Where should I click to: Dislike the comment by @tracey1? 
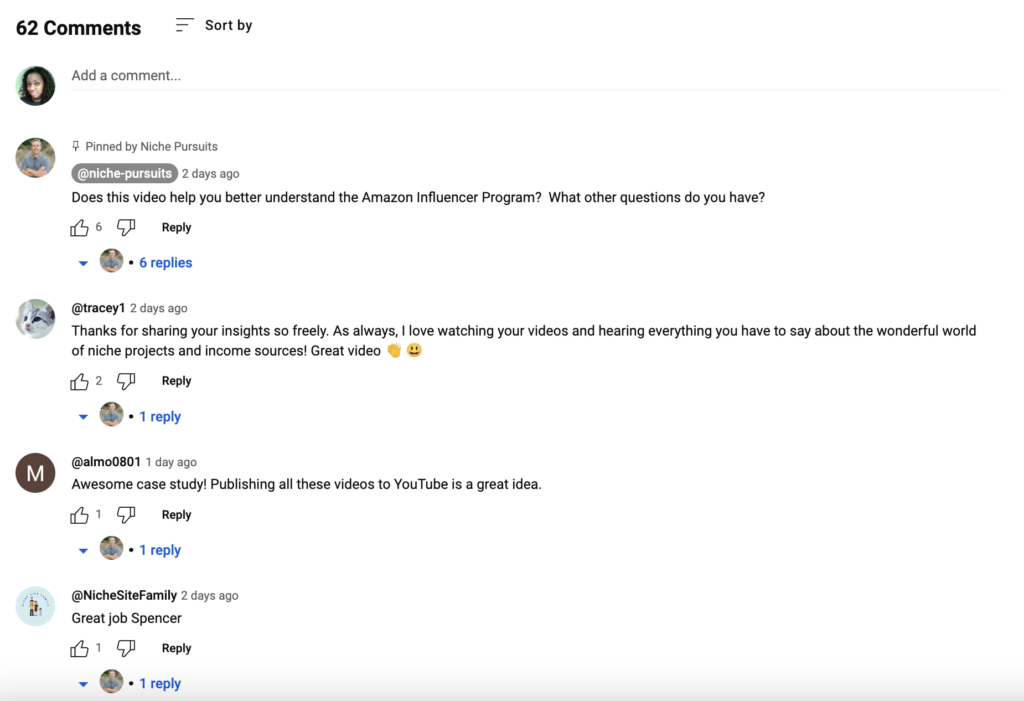coord(126,381)
